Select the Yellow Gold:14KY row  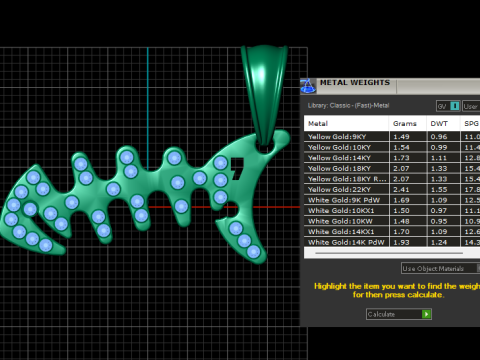click(392, 158)
